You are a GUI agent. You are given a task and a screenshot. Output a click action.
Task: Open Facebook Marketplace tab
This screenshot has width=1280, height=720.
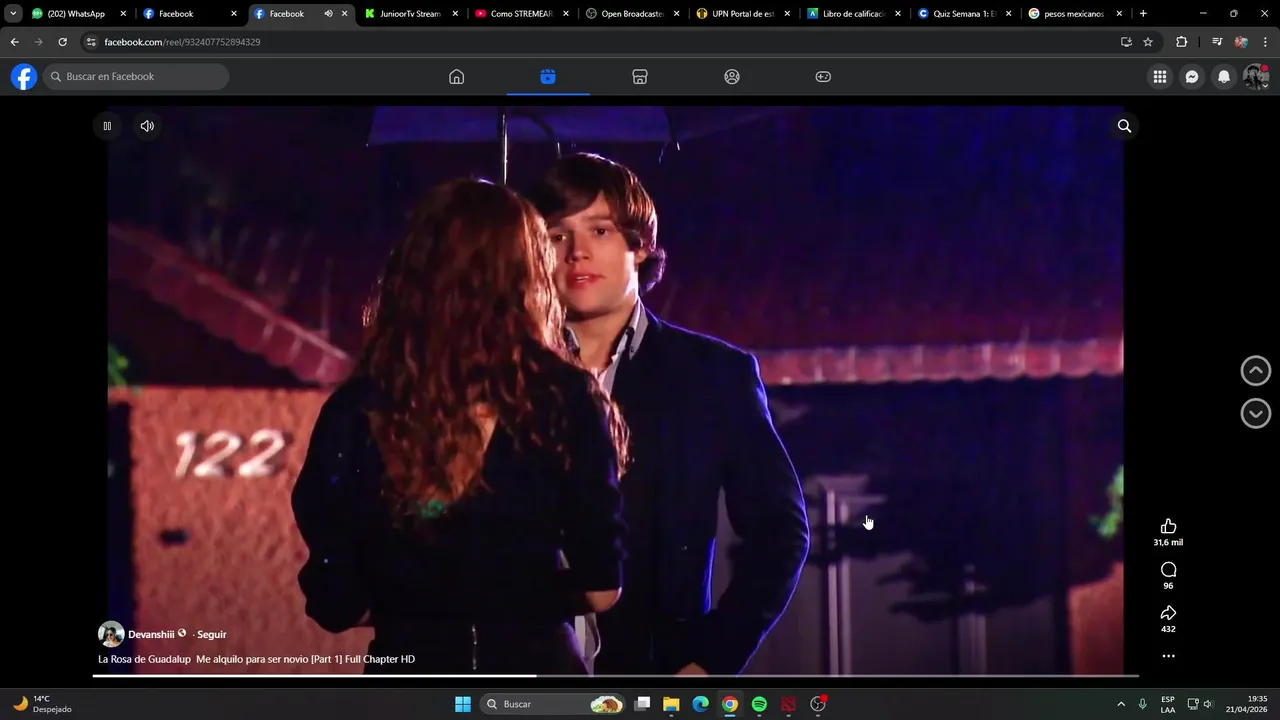[x=640, y=77]
